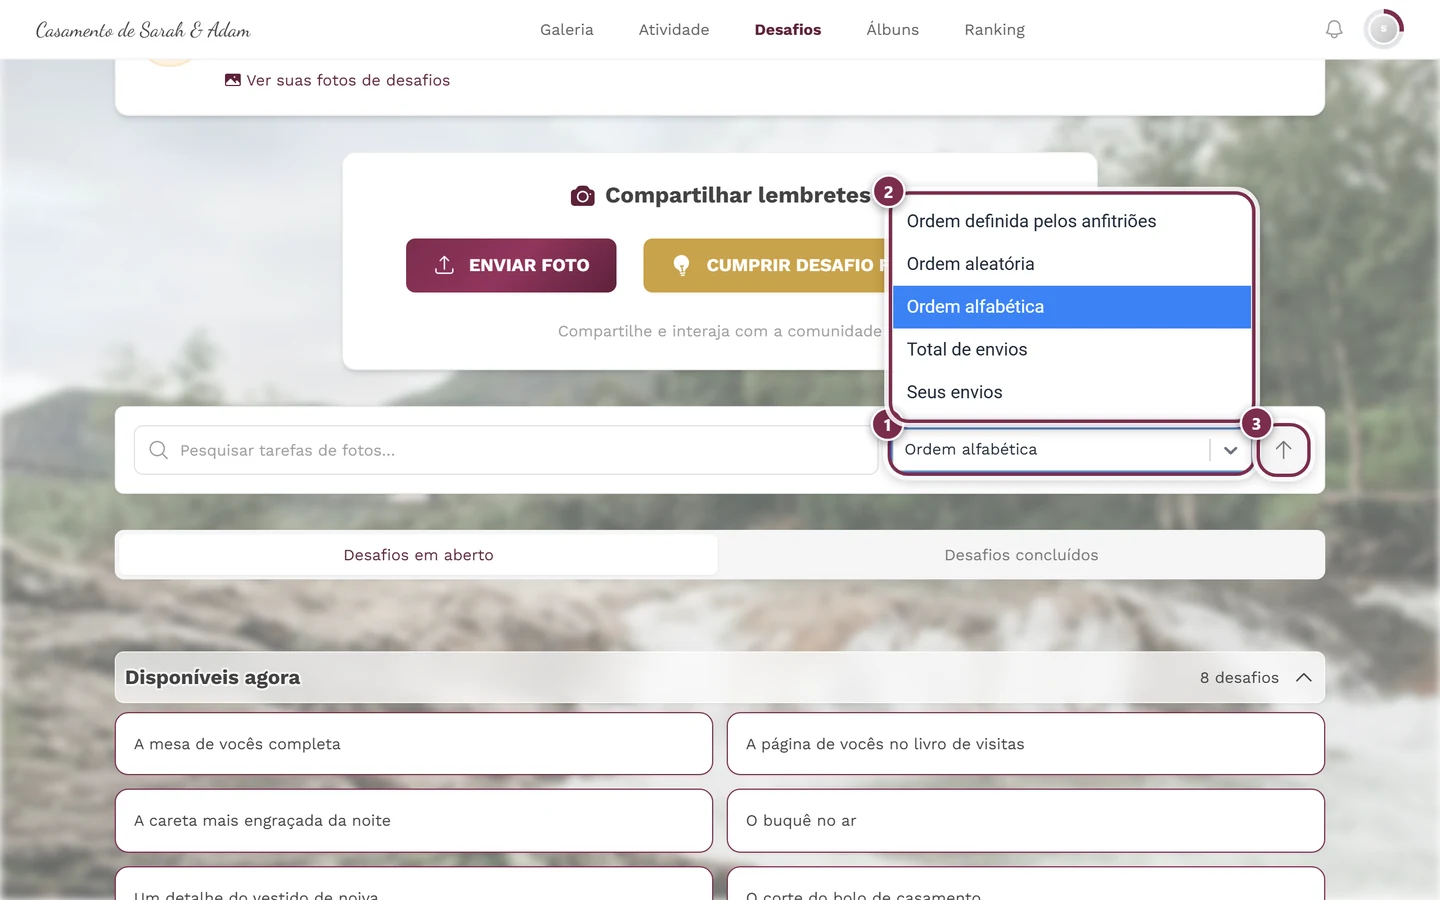This screenshot has height=900, width=1440.
Task: Open the user profile avatar
Action: click(1384, 30)
